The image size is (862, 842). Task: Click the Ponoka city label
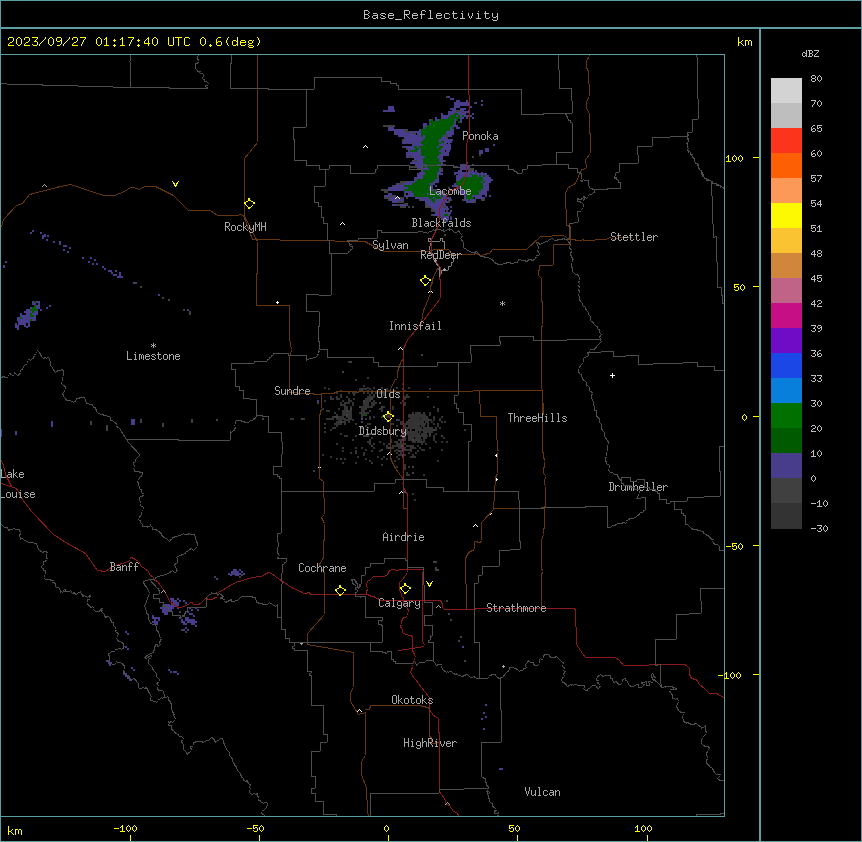click(480, 136)
